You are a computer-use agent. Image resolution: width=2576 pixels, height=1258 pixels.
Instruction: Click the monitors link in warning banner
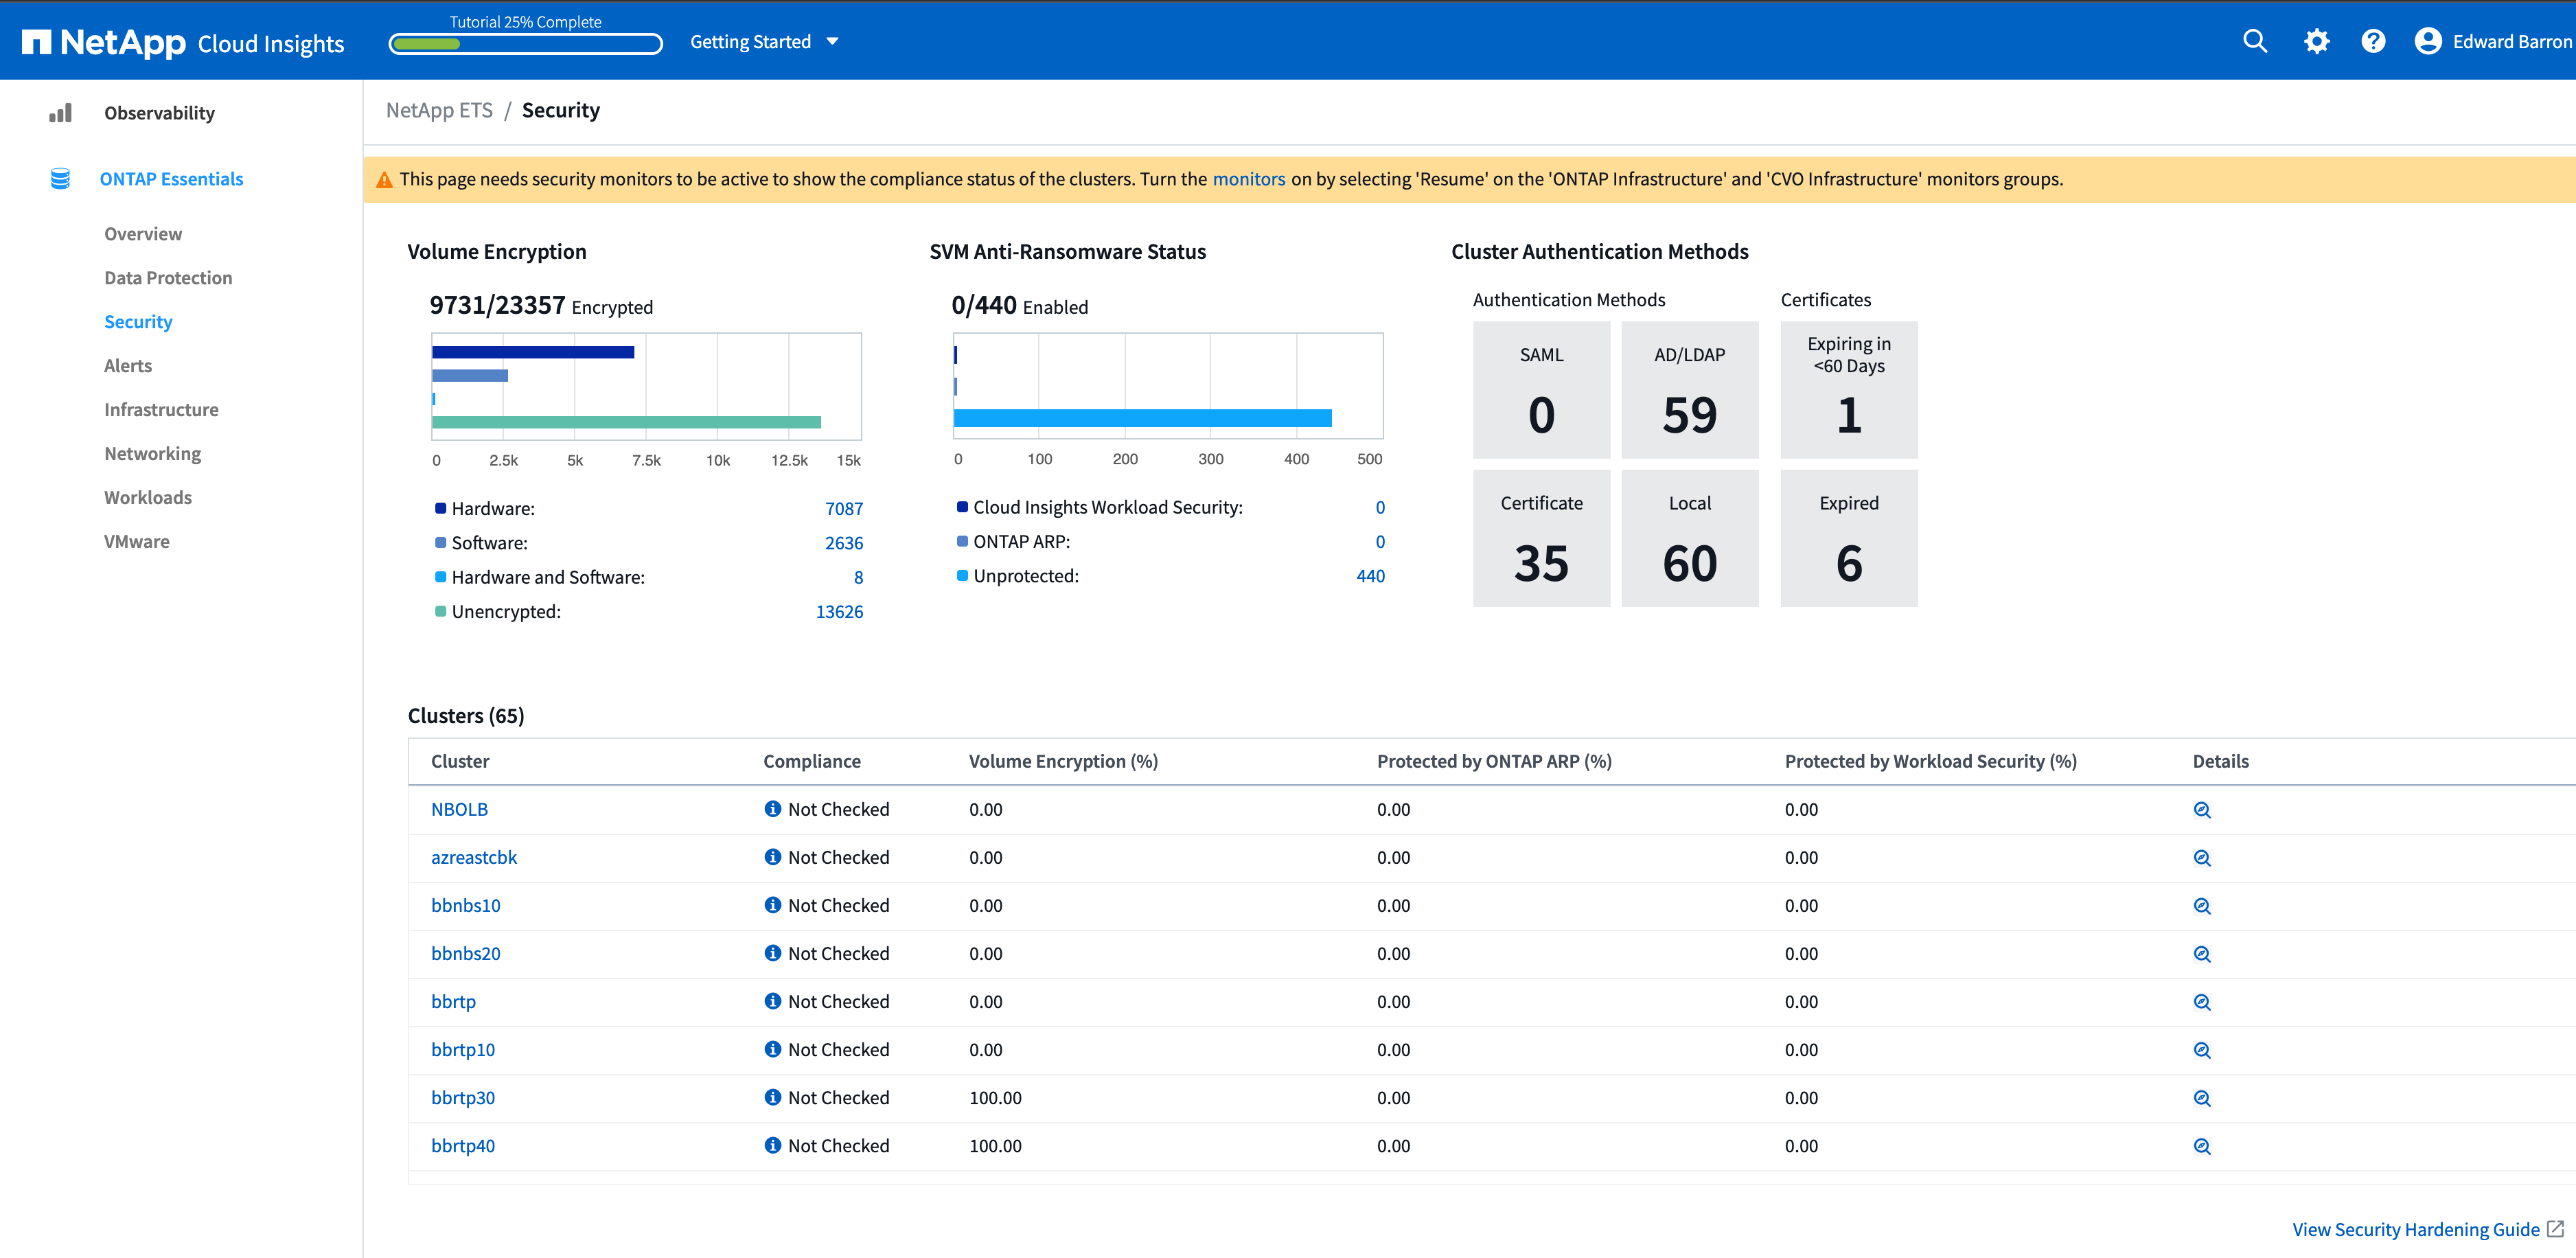pyautogui.click(x=1248, y=179)
